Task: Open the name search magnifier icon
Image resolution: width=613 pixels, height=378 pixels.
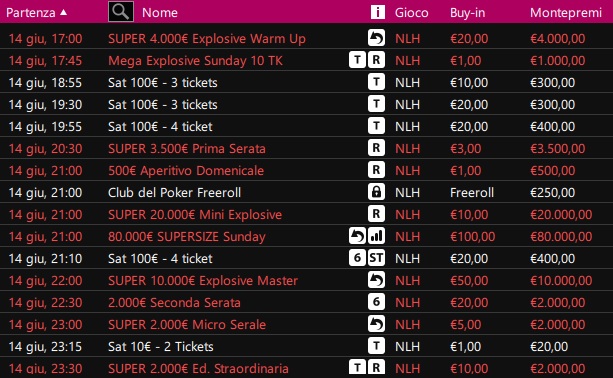Action: [x=121, y=12]
